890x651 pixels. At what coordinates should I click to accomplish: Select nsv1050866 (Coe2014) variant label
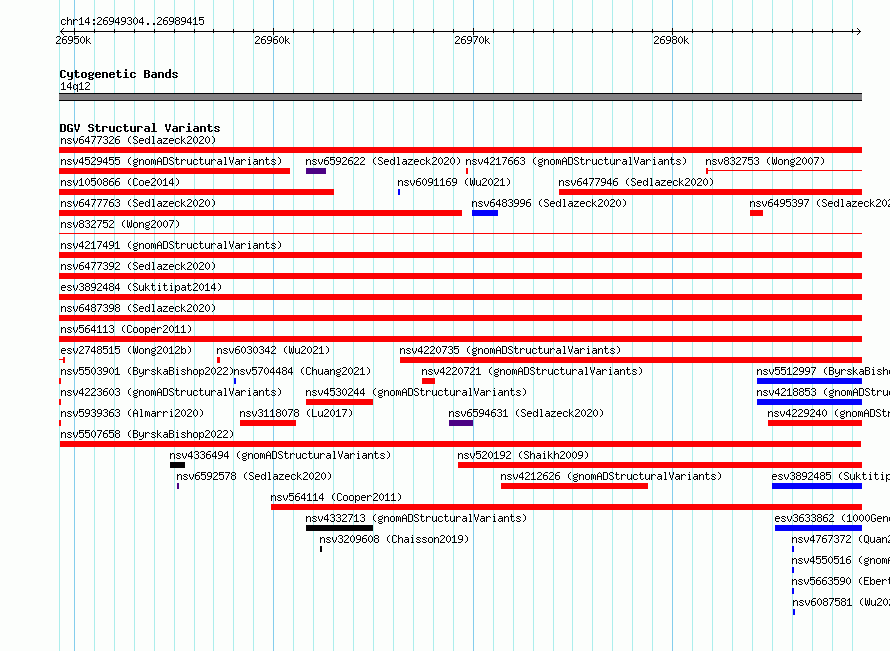pos(120,182)
